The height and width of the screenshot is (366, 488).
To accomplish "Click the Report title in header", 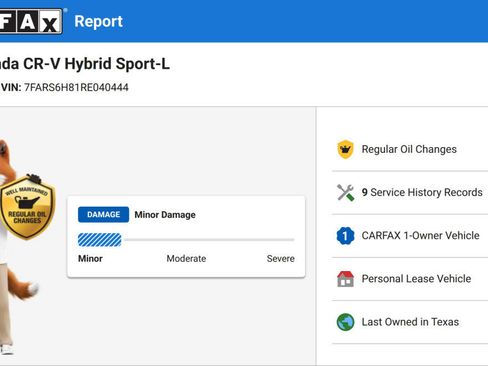I will click(x=99, y=22).
